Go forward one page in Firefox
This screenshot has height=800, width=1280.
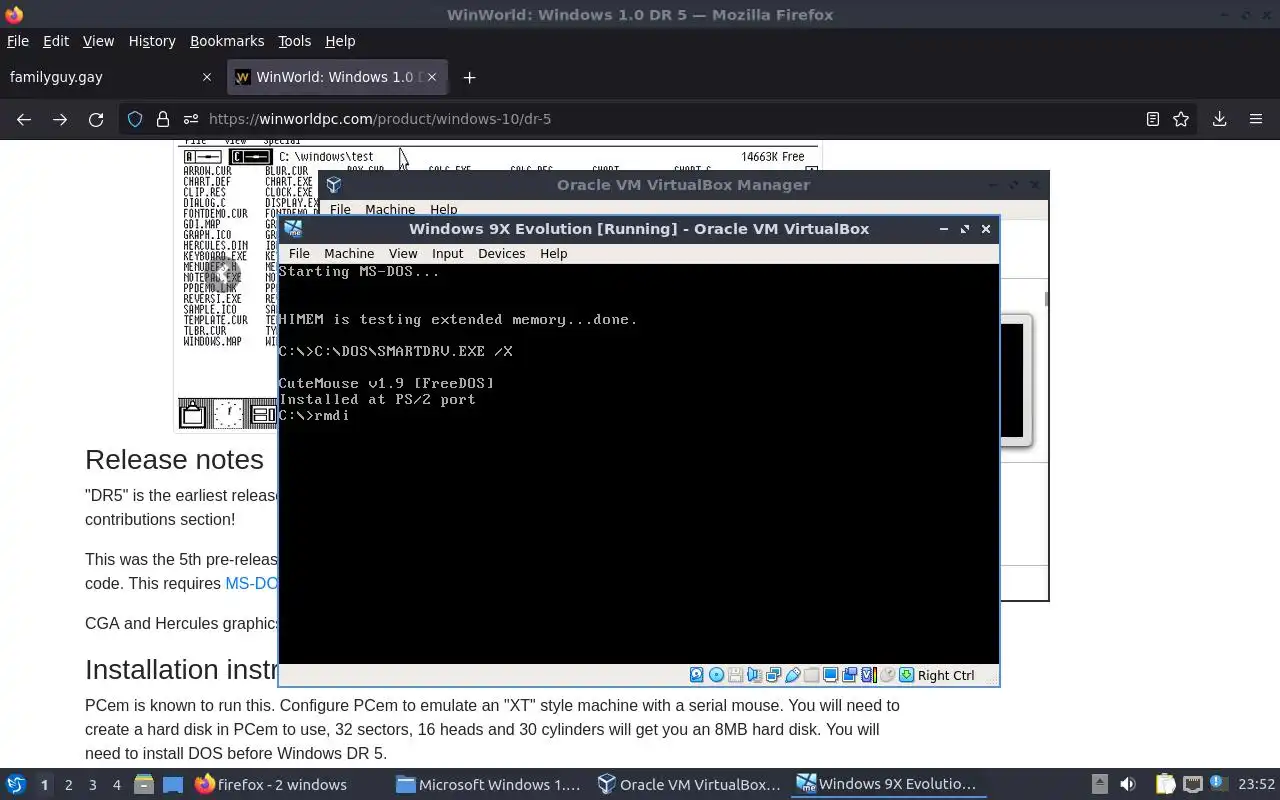pyautogui.click(x=60, y=119)
